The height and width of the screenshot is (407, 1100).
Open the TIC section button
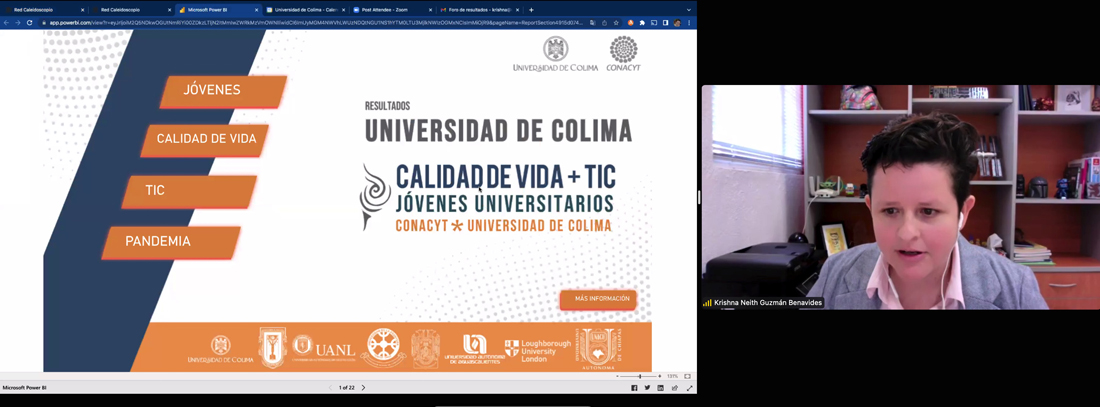(x=189, y=191)
